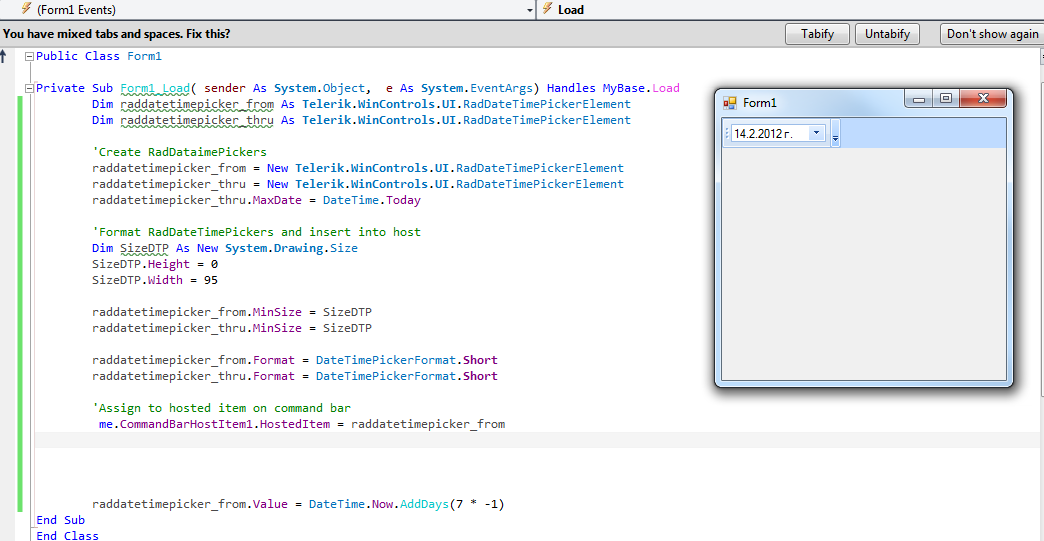Open the Load method dropdown

pyautogui.click(x=792, y=10)
